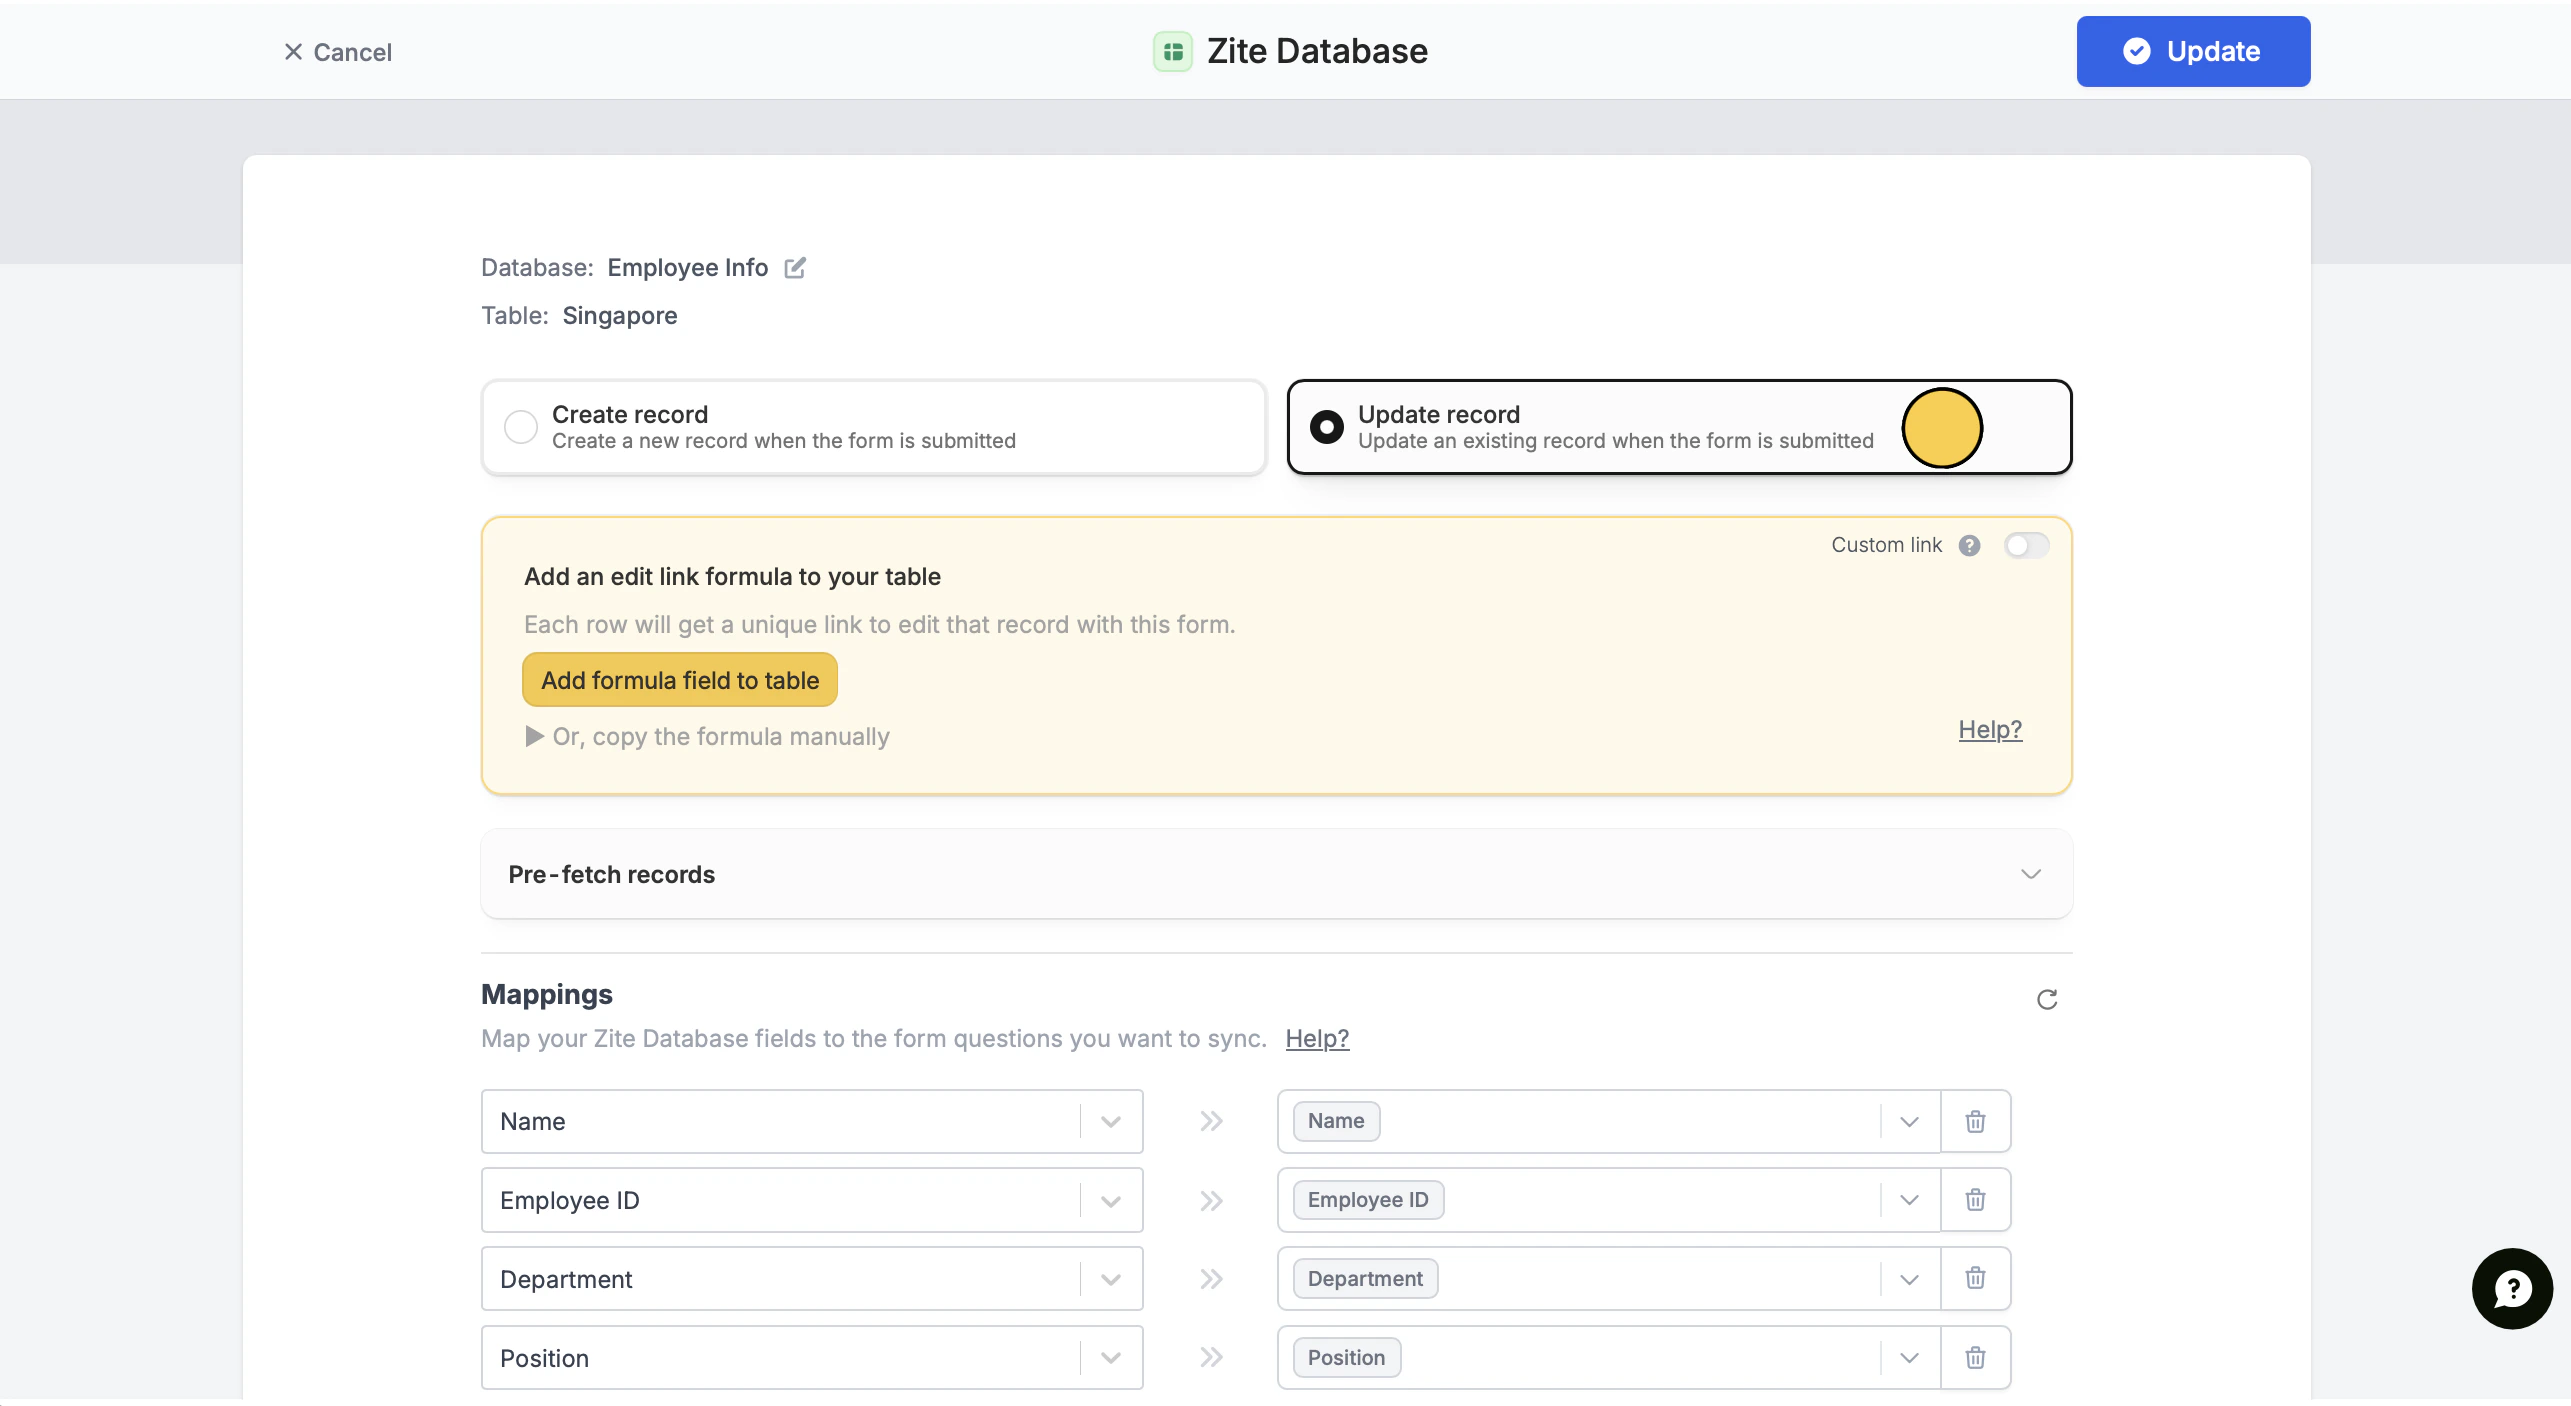Click the refresh mappings icon
The width and height of the screenshot is (2571, 1406).
(2046, 999)
